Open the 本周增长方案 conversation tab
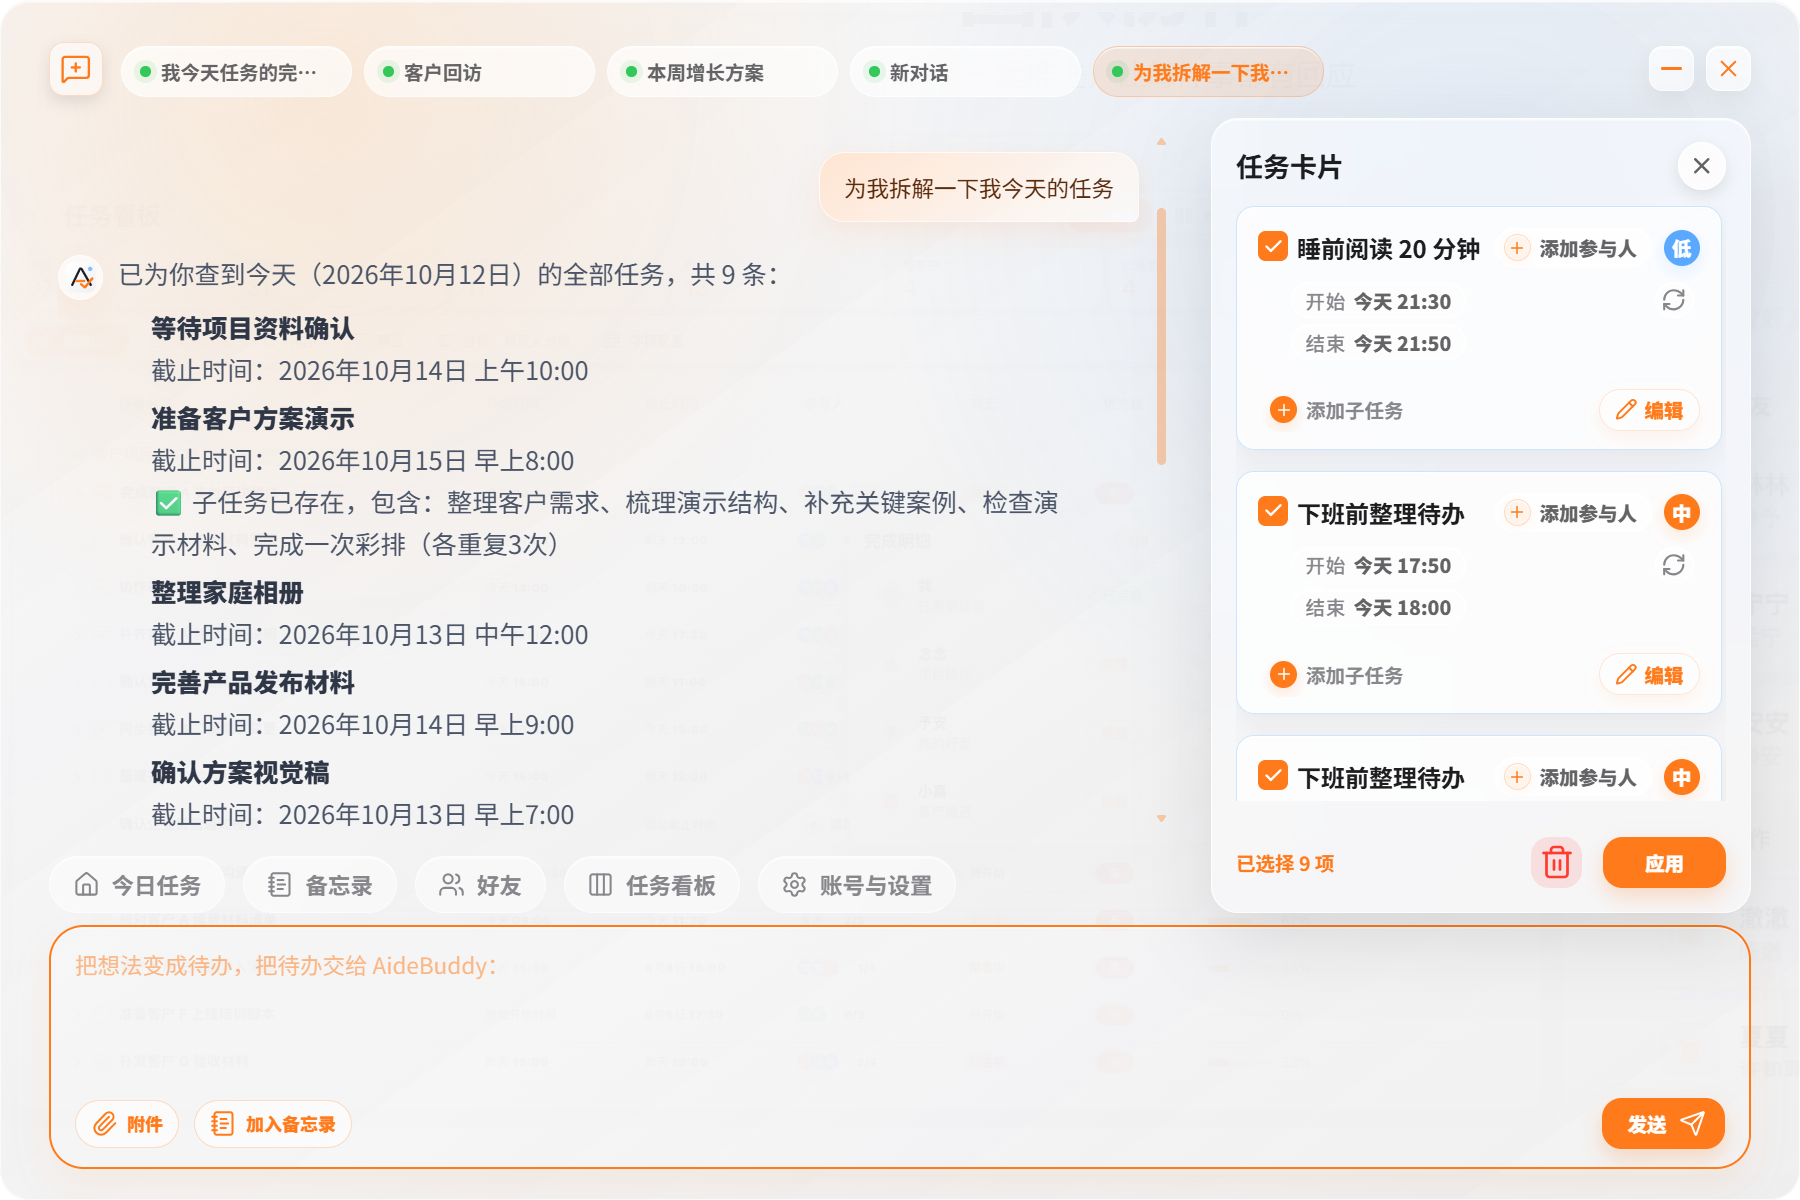Screen dimensions: 1800x1200 point(722,72)
